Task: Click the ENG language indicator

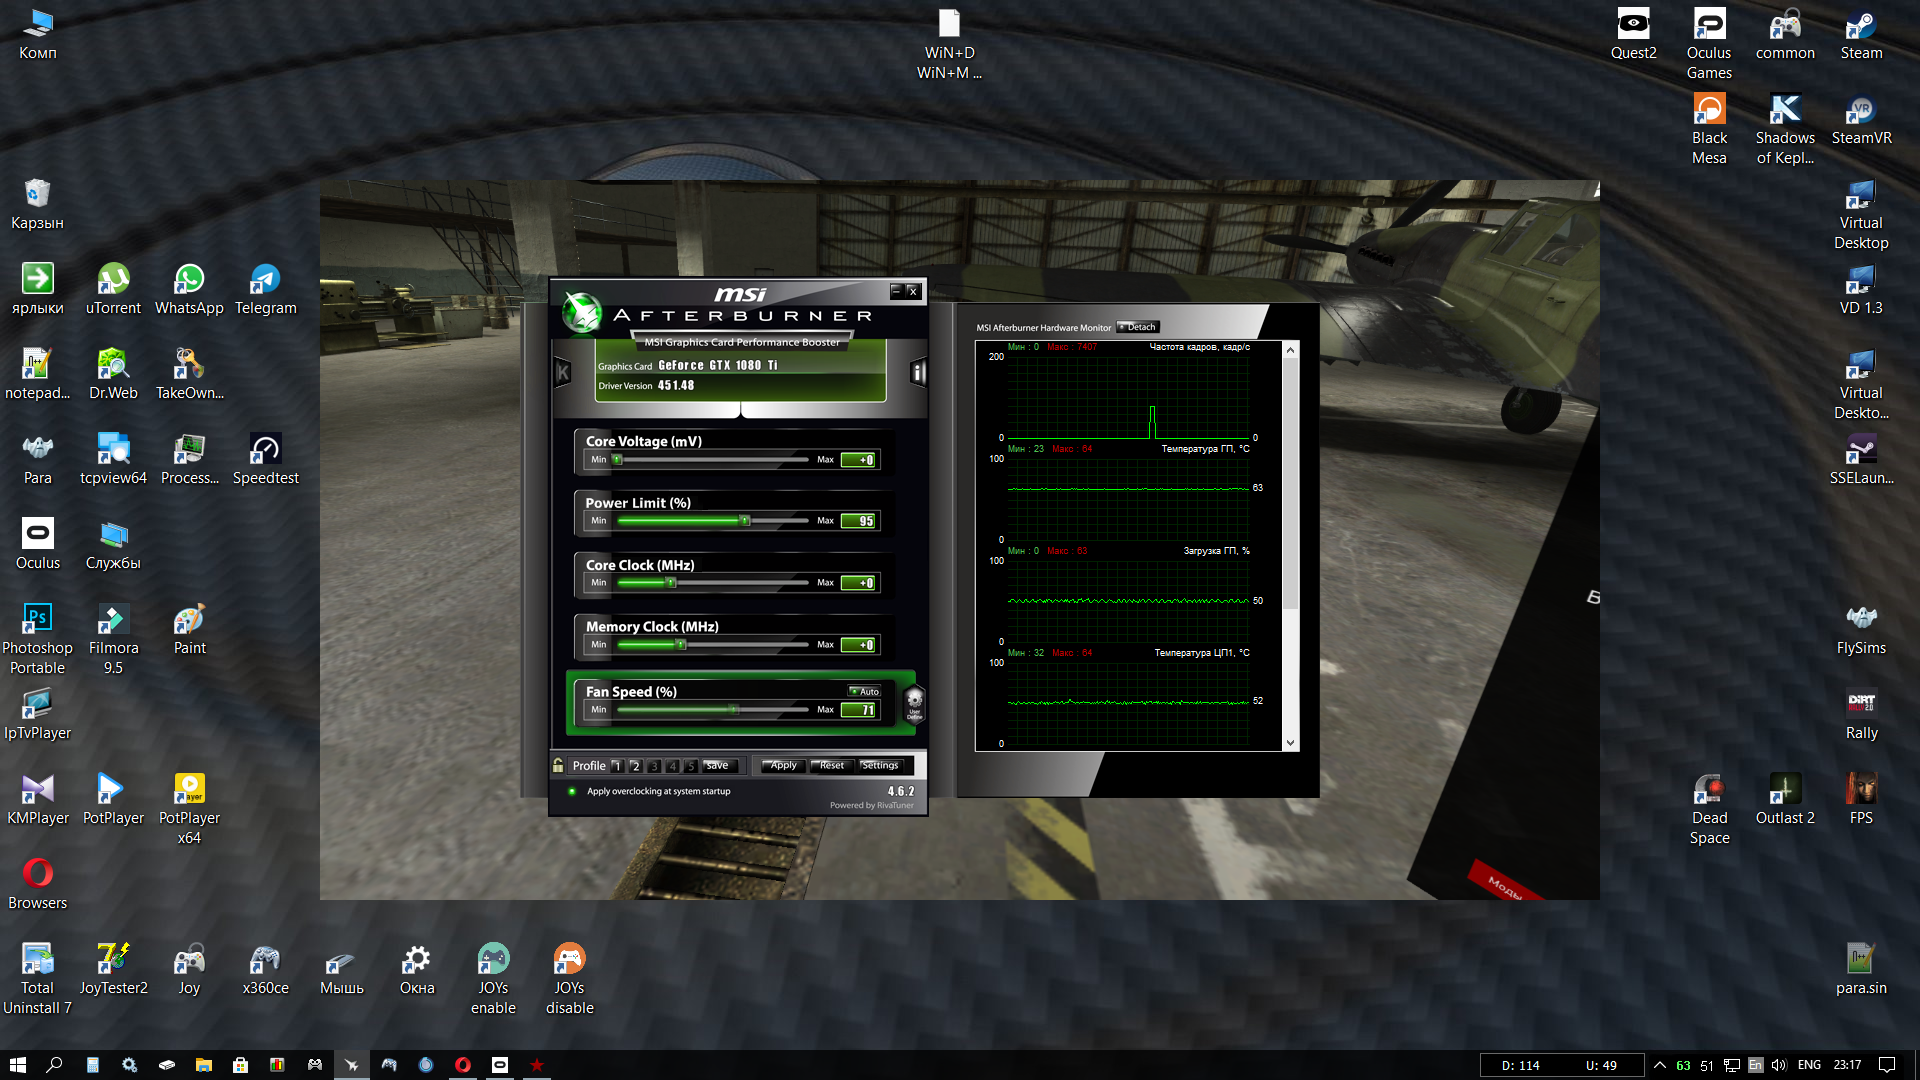Action: pos(1809,1065)
